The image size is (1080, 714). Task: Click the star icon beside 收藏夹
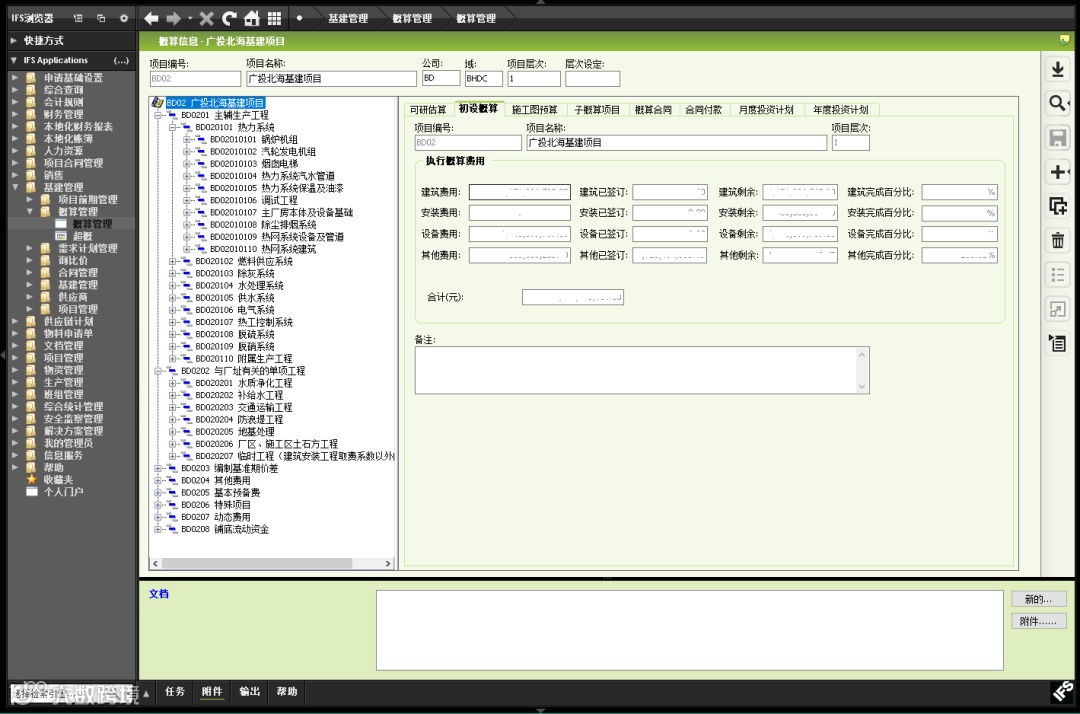click(31, 479)
